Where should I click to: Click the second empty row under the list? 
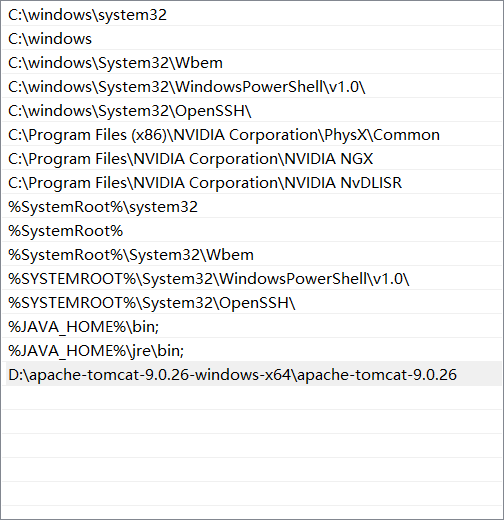pyautogui.click(x=252, y=423)
